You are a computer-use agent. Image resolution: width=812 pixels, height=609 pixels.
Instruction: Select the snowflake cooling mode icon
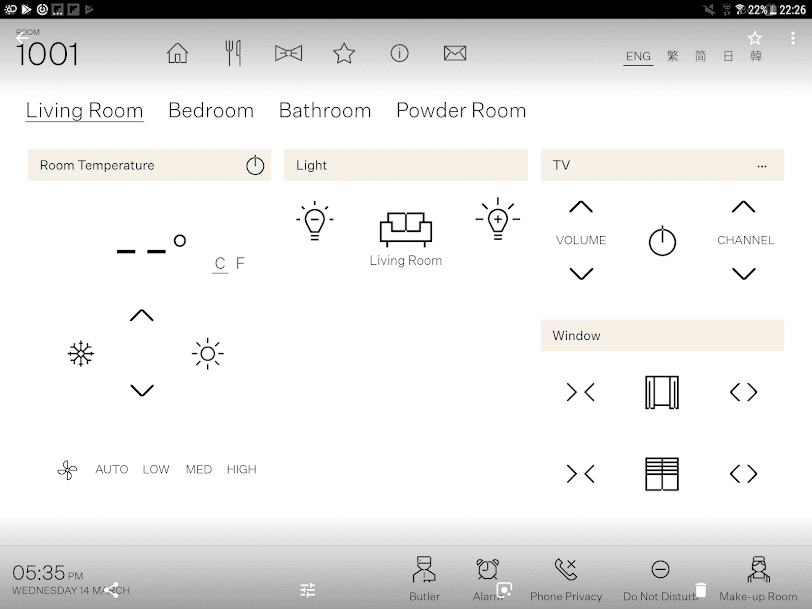click(81, 354)
